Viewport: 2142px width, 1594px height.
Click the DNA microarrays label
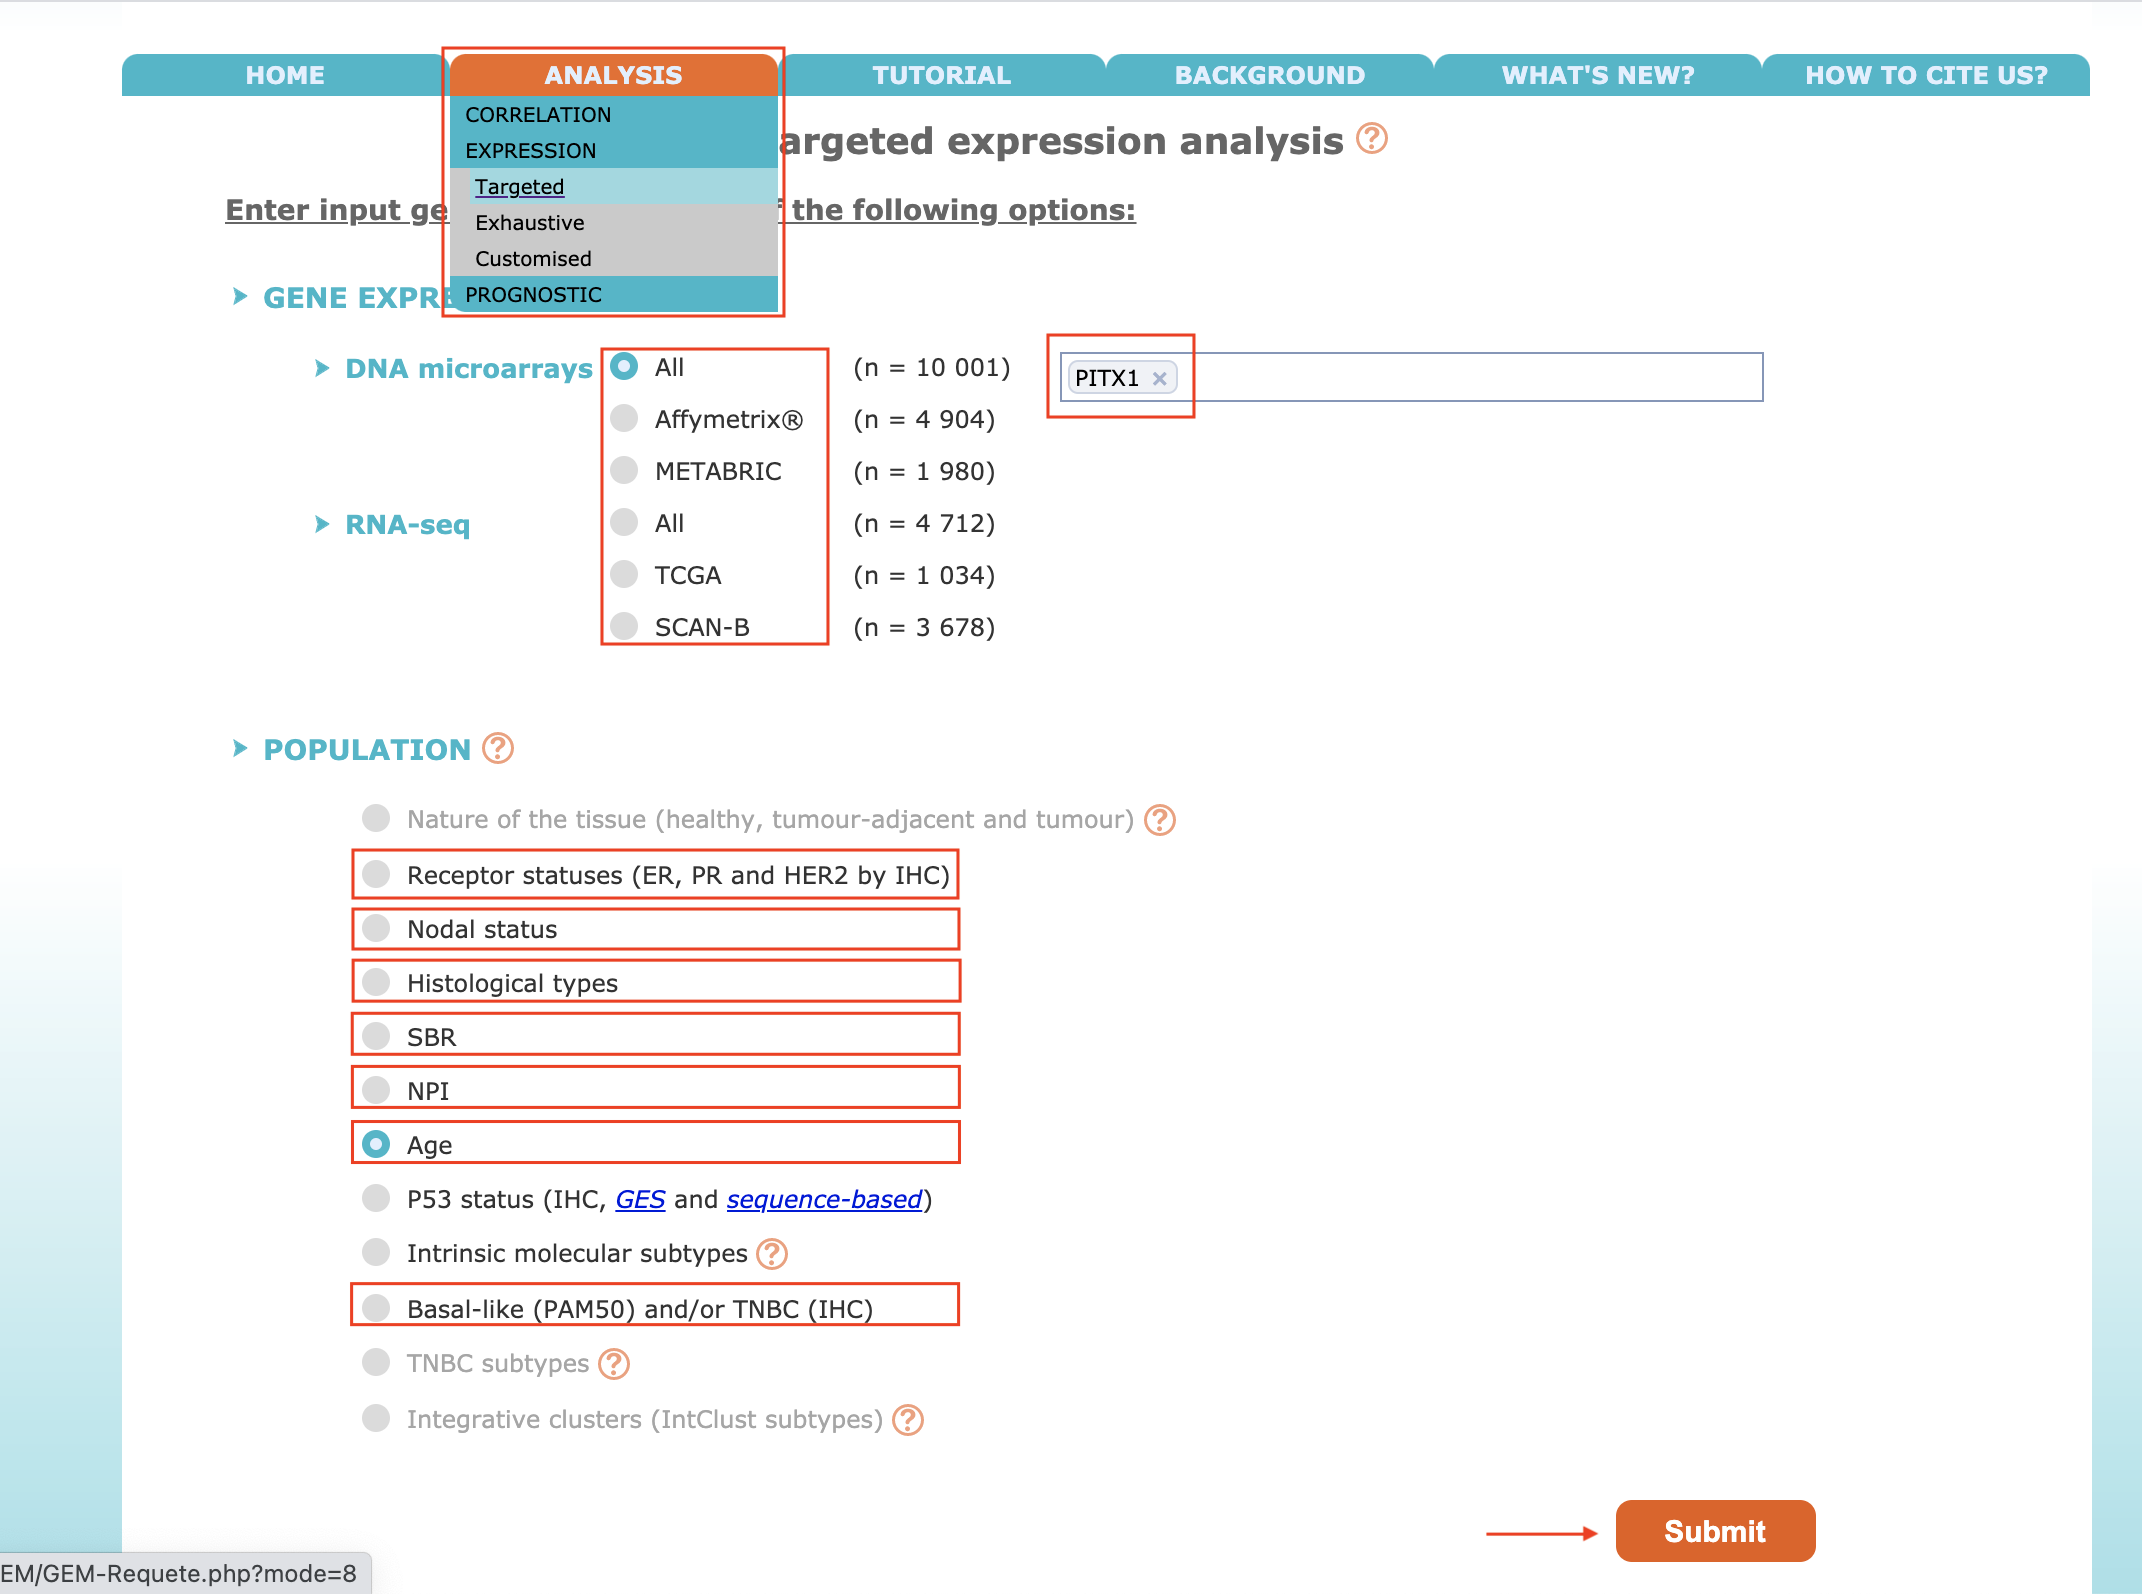[x=469, y=369]
